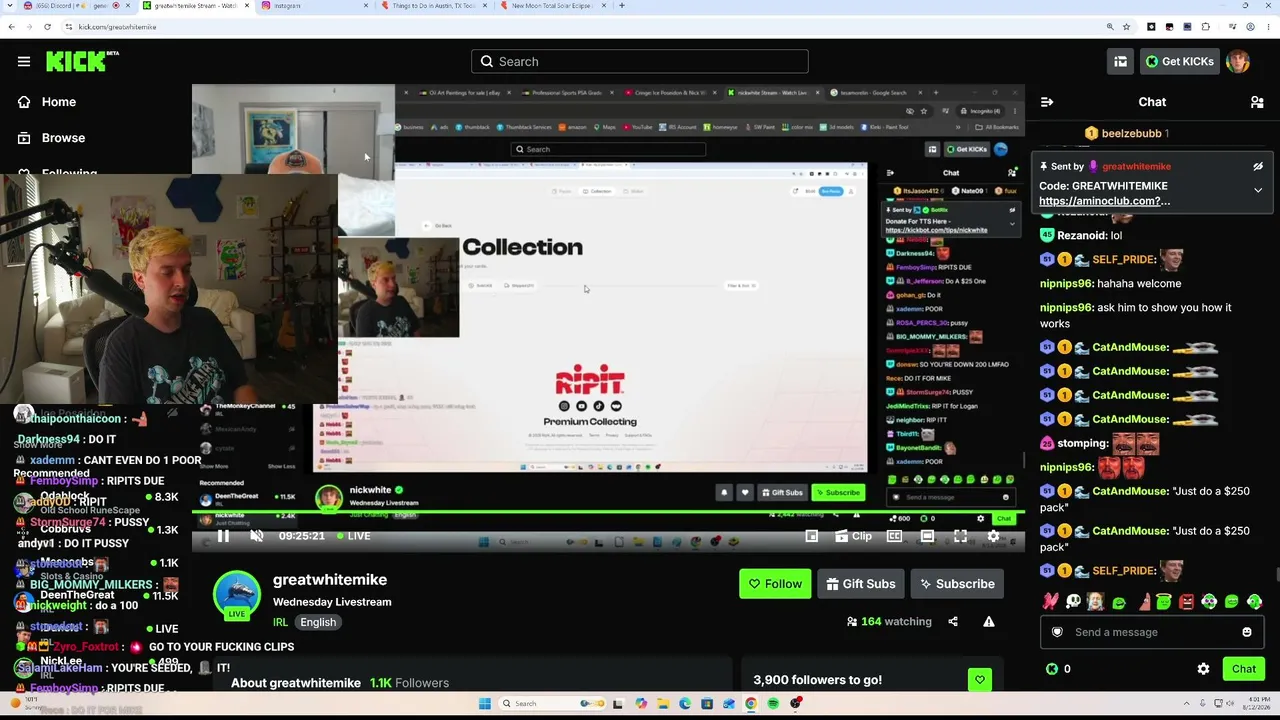Go back in browser history

pos(11,27)
